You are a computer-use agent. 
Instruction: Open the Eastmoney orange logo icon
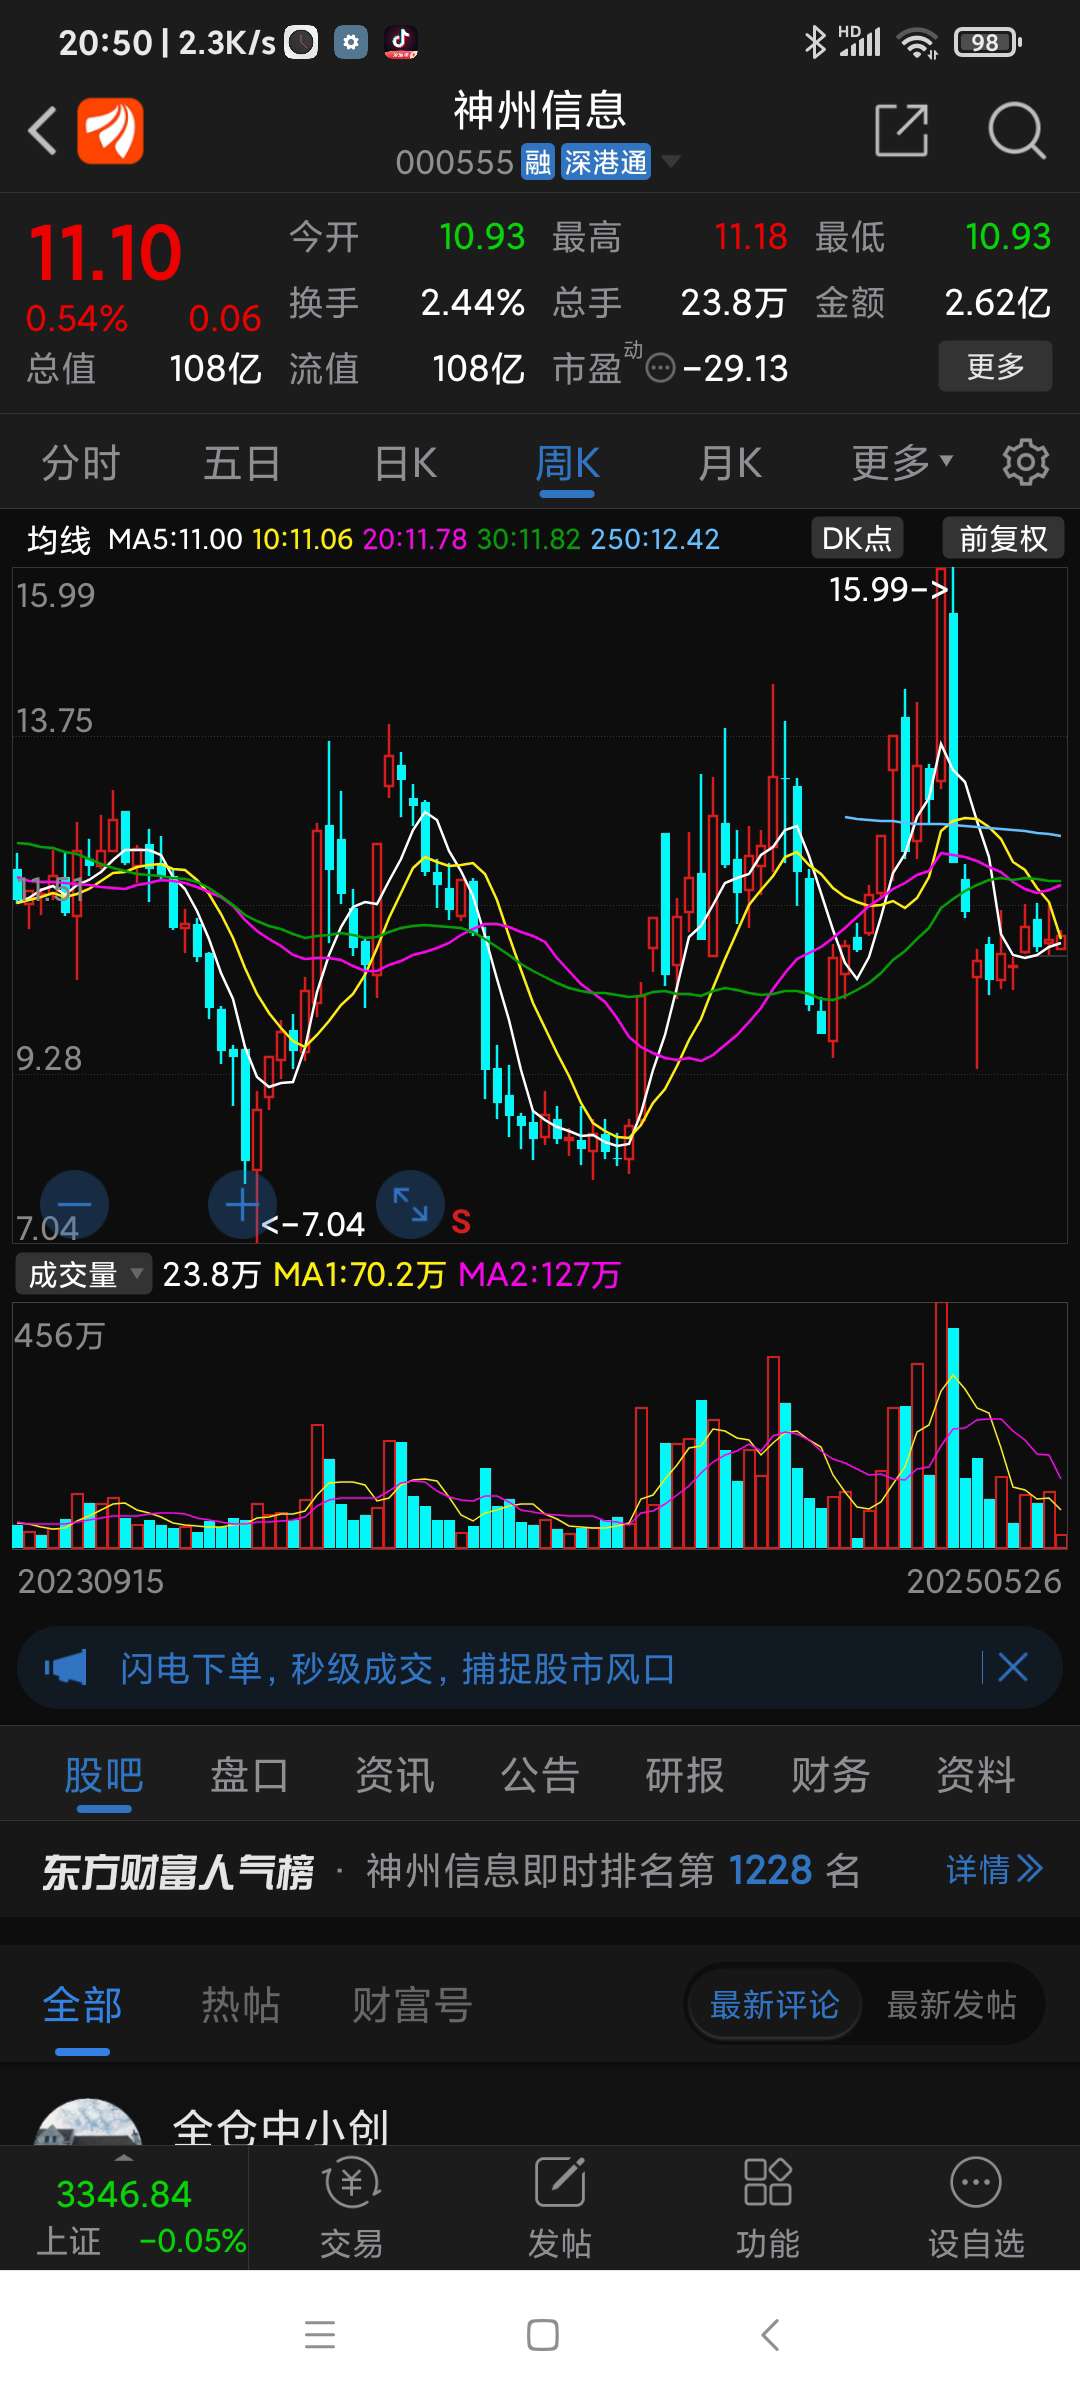point(110,131)
